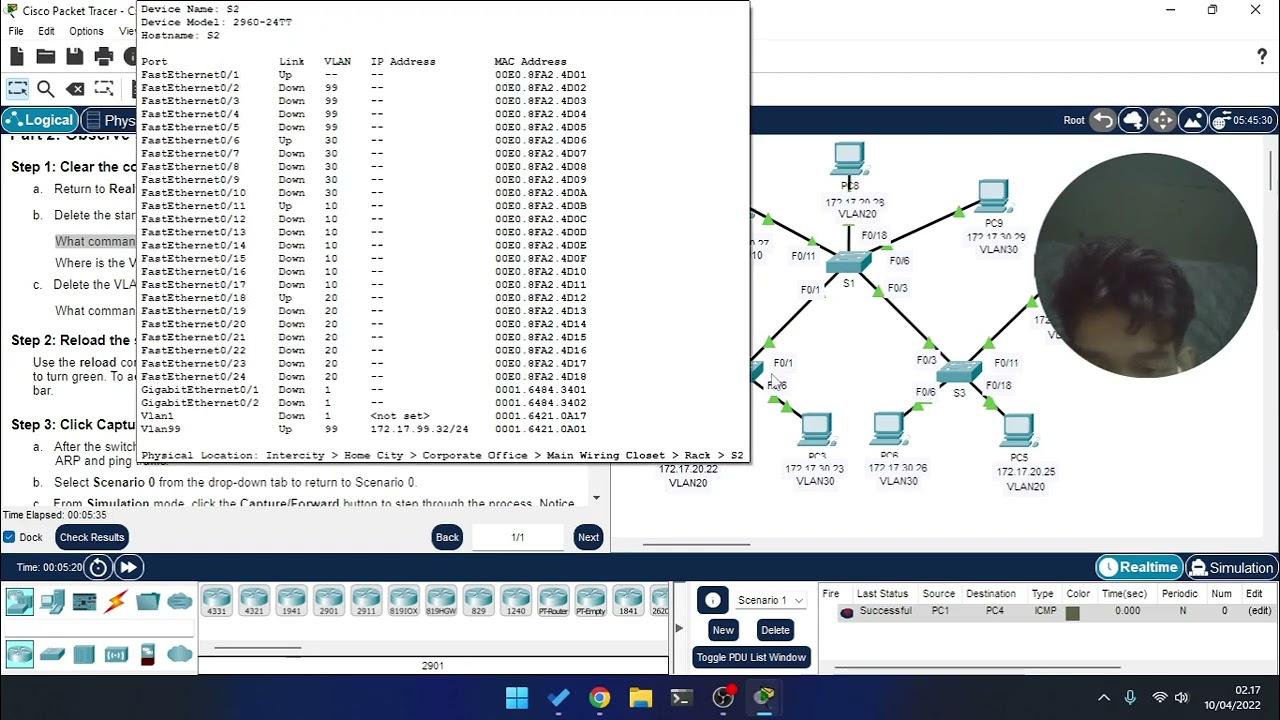
Task: Click the Back navigation arrow icon
Action: coord(1103,120)
